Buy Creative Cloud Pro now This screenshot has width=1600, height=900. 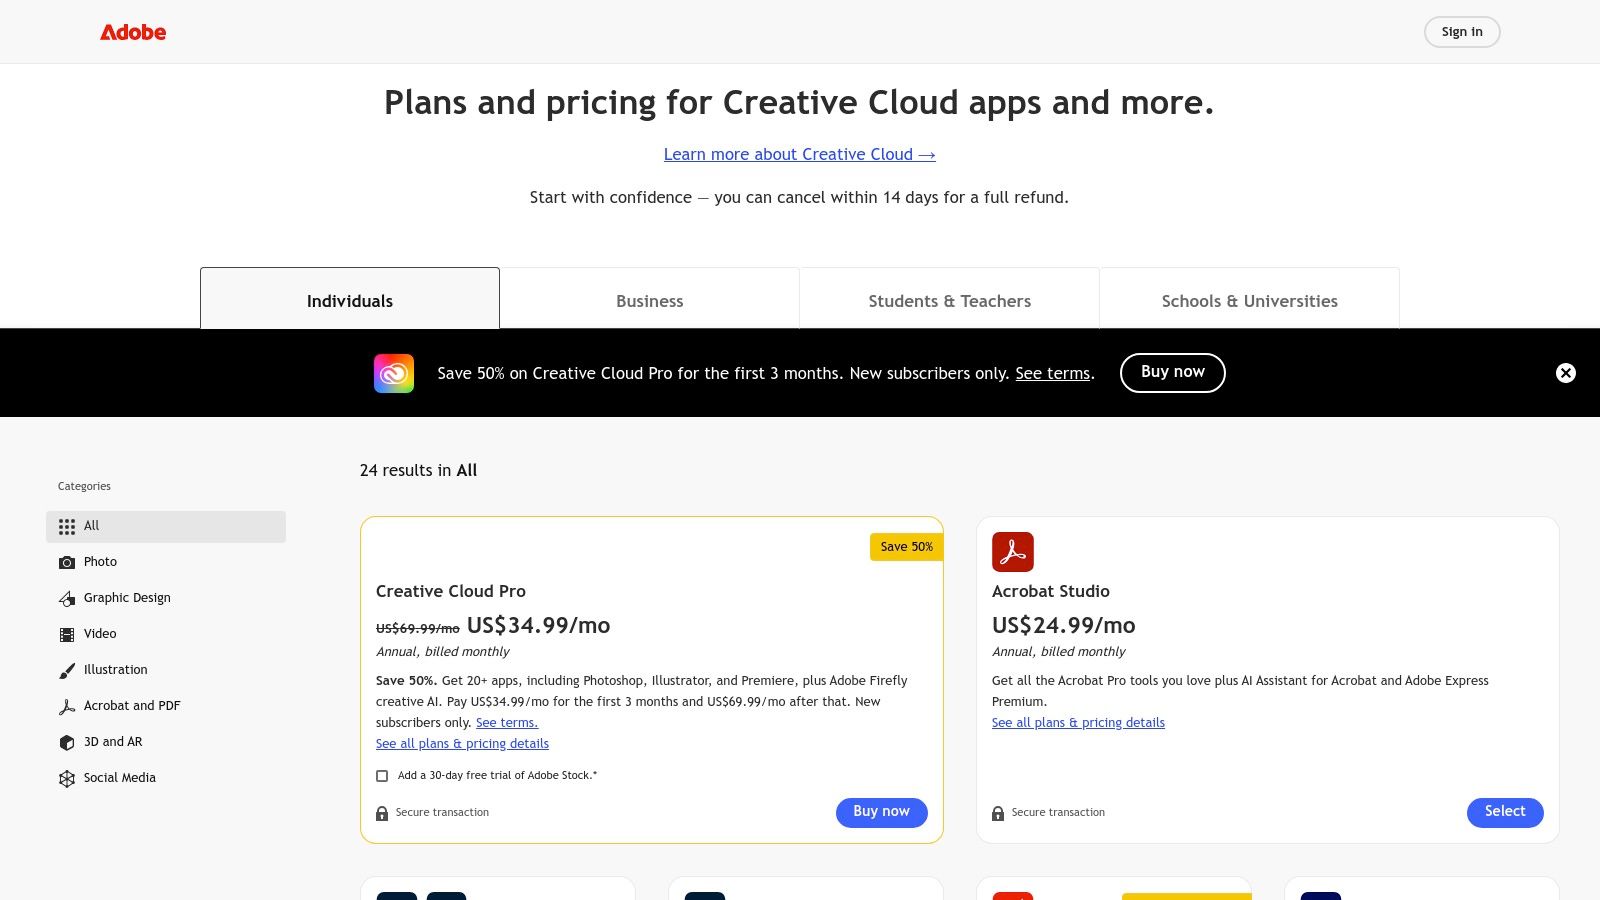[880, 812]
